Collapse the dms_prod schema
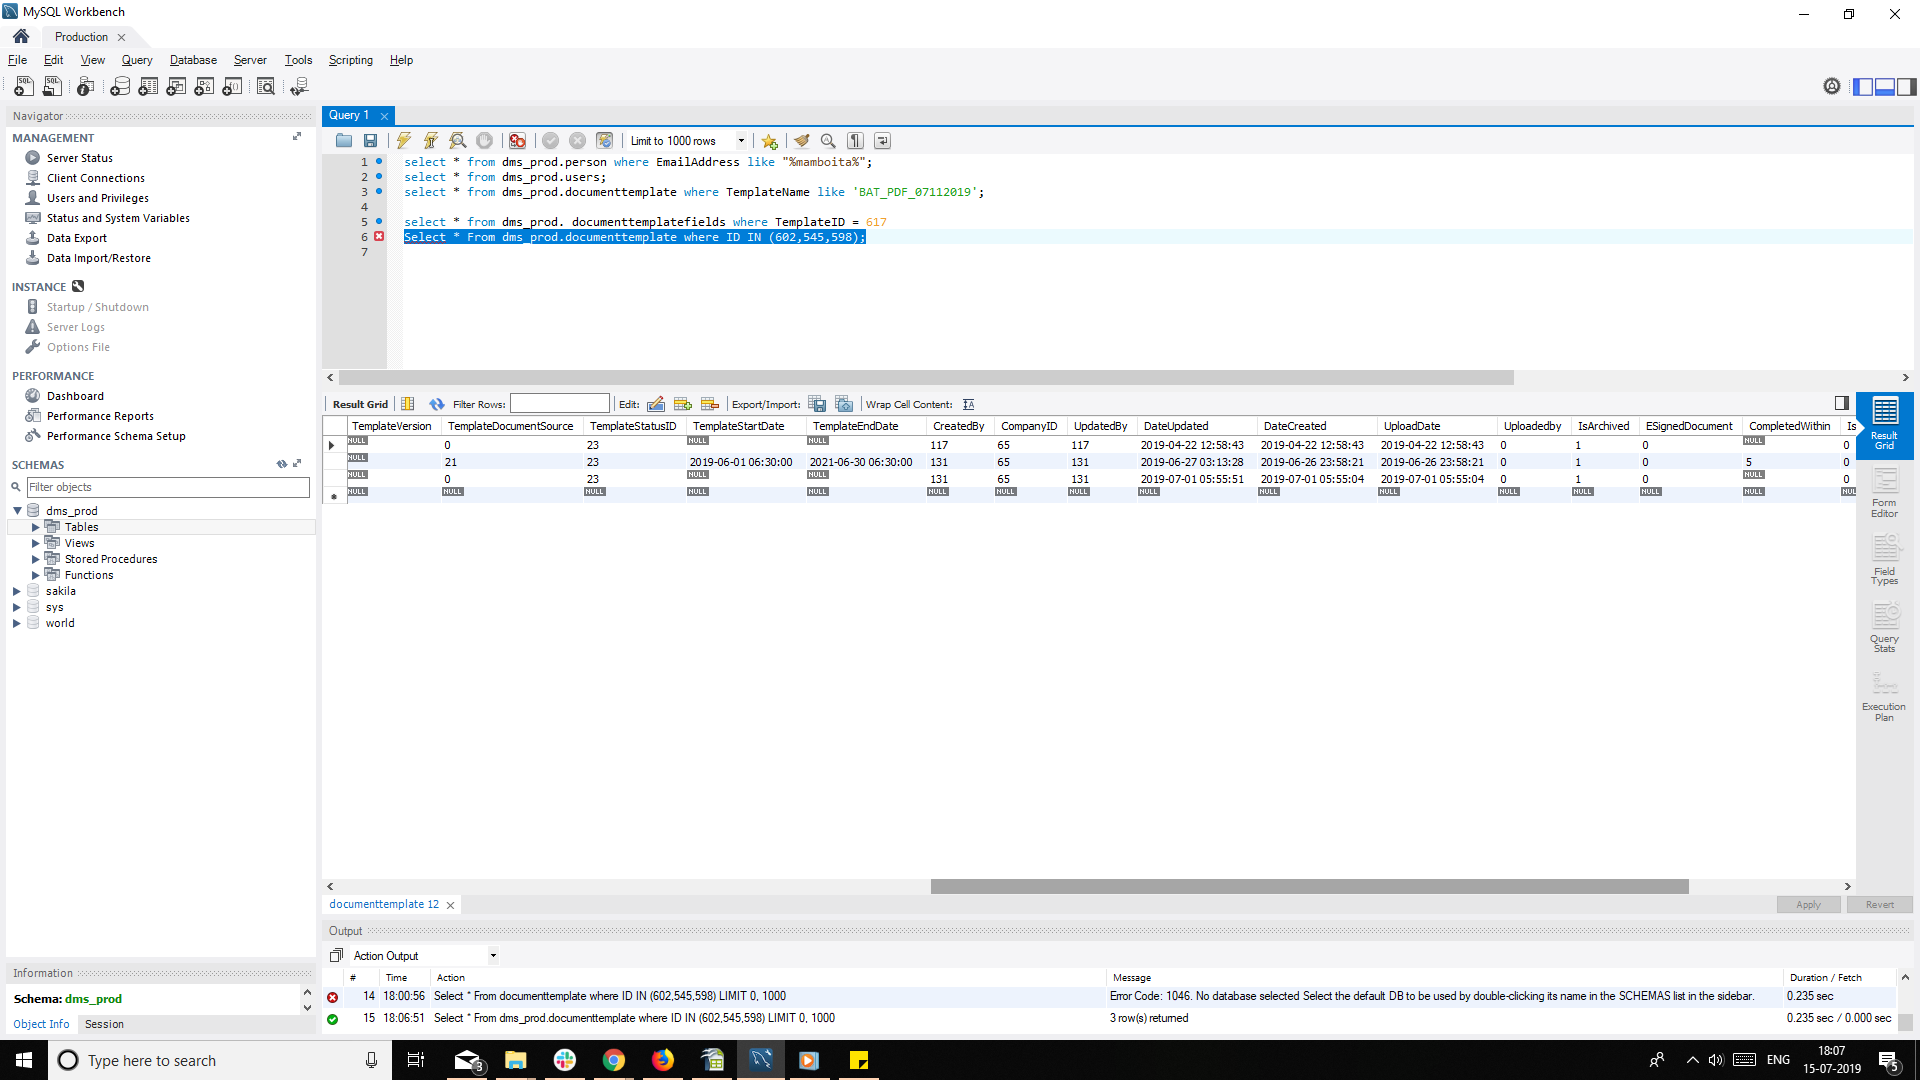This screenshot has width=1920, height=1080. (17, 511)
